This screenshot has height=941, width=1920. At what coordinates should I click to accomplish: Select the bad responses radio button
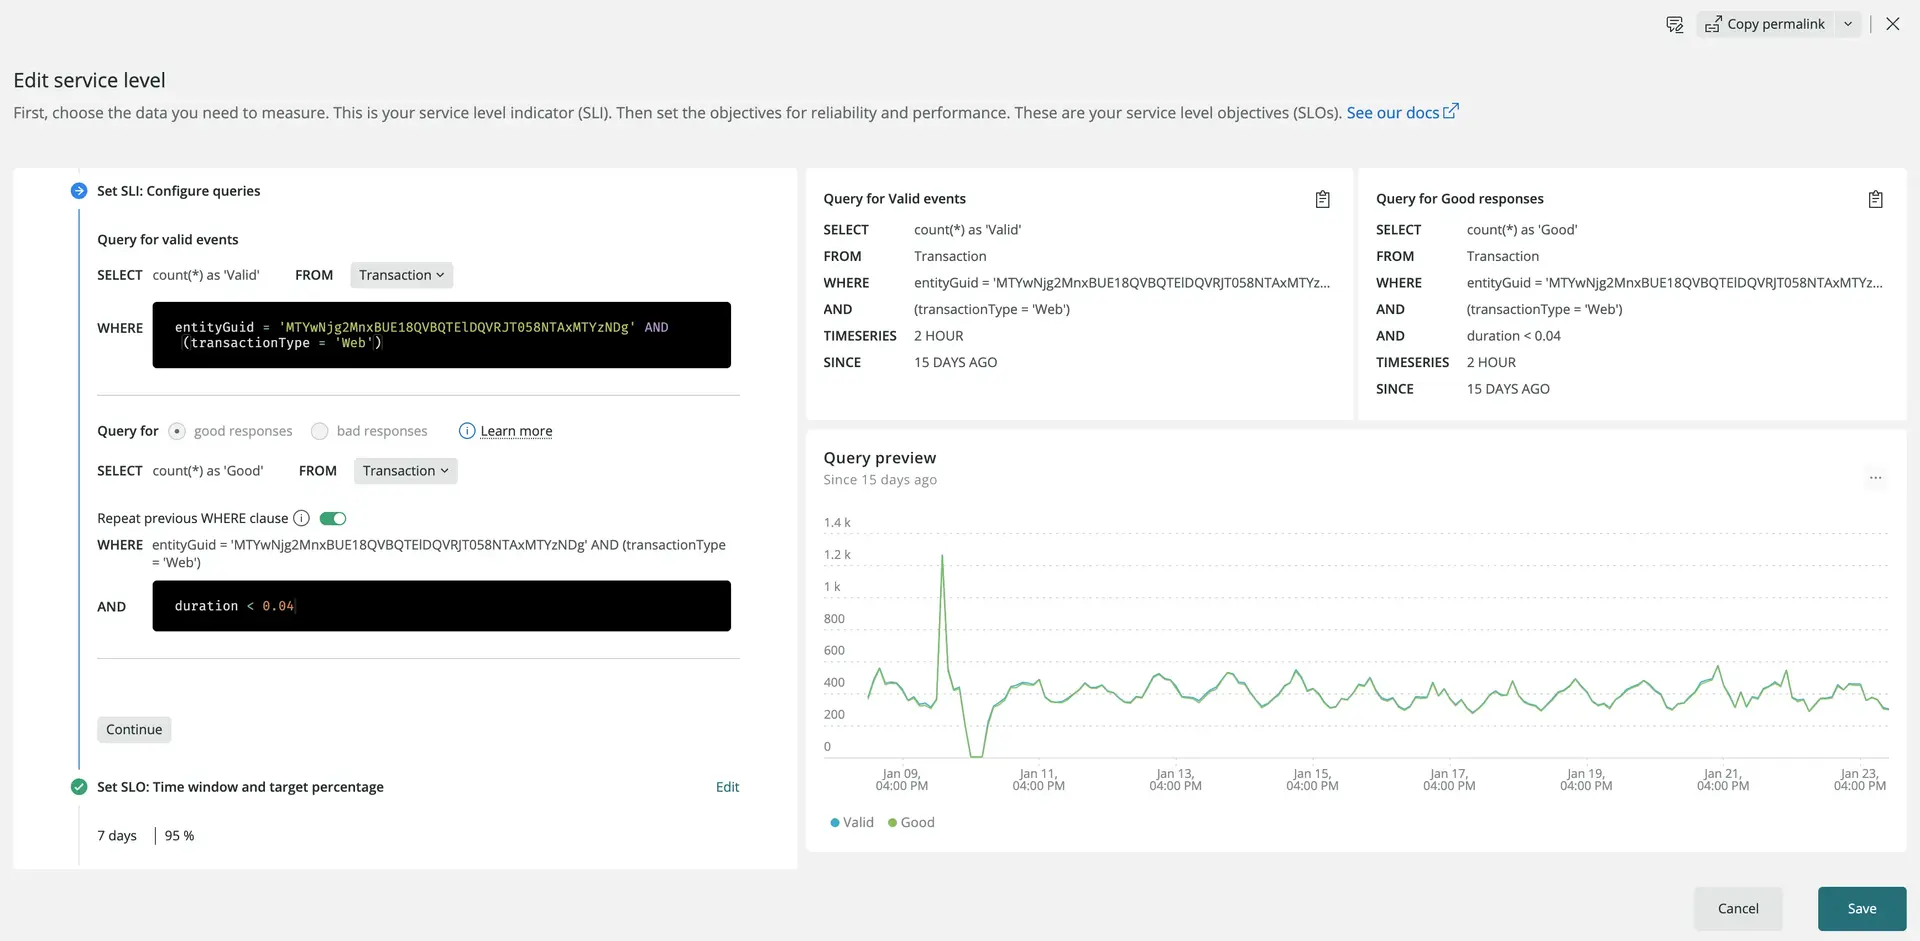(320, 431)
